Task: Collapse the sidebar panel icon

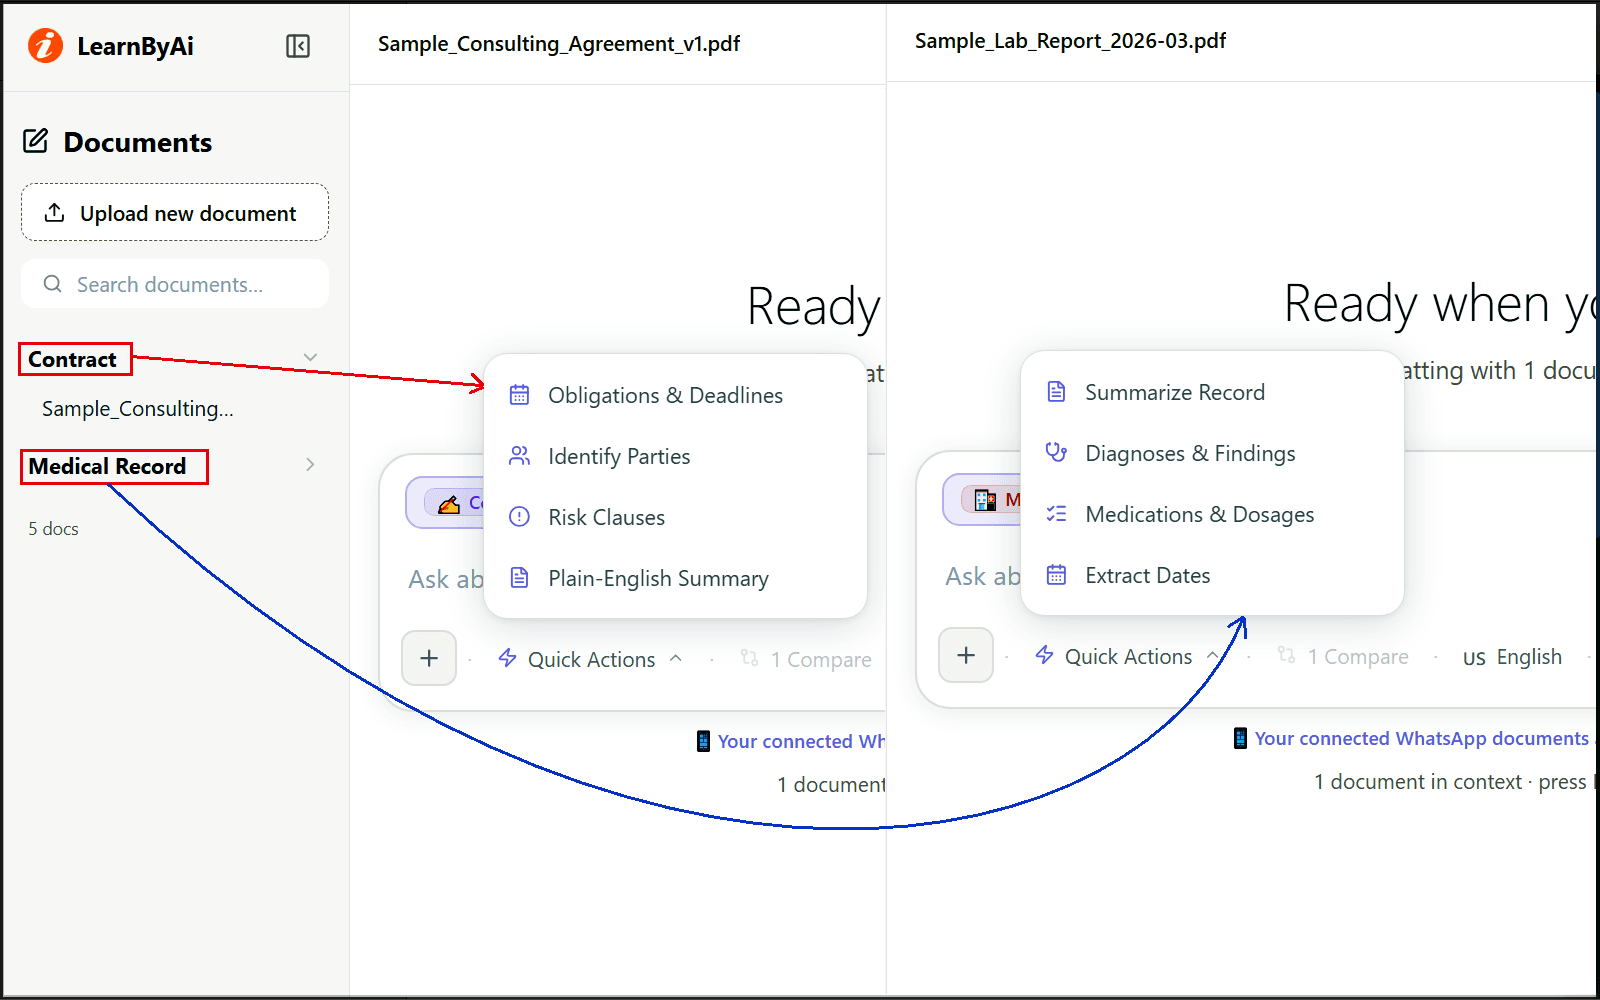Action: (x=298, y=46)
